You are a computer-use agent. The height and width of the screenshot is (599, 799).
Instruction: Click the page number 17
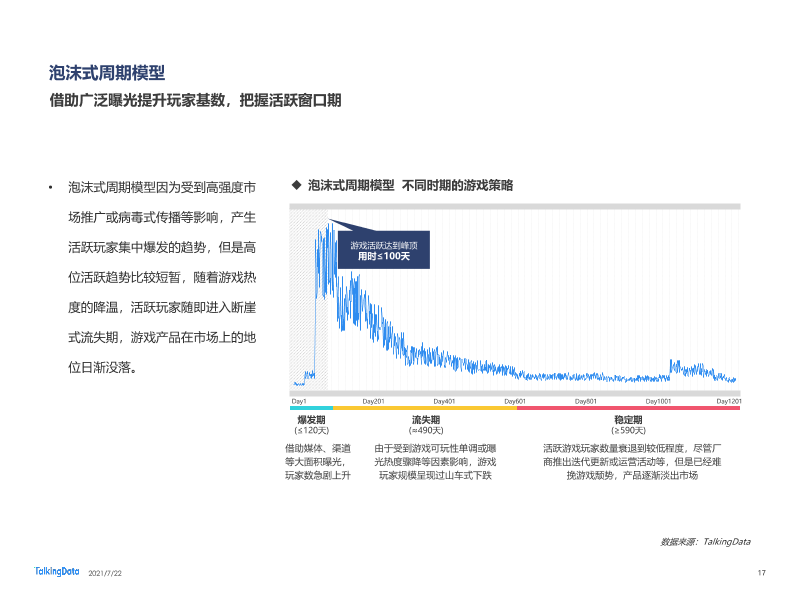click(x=761, y=573)
